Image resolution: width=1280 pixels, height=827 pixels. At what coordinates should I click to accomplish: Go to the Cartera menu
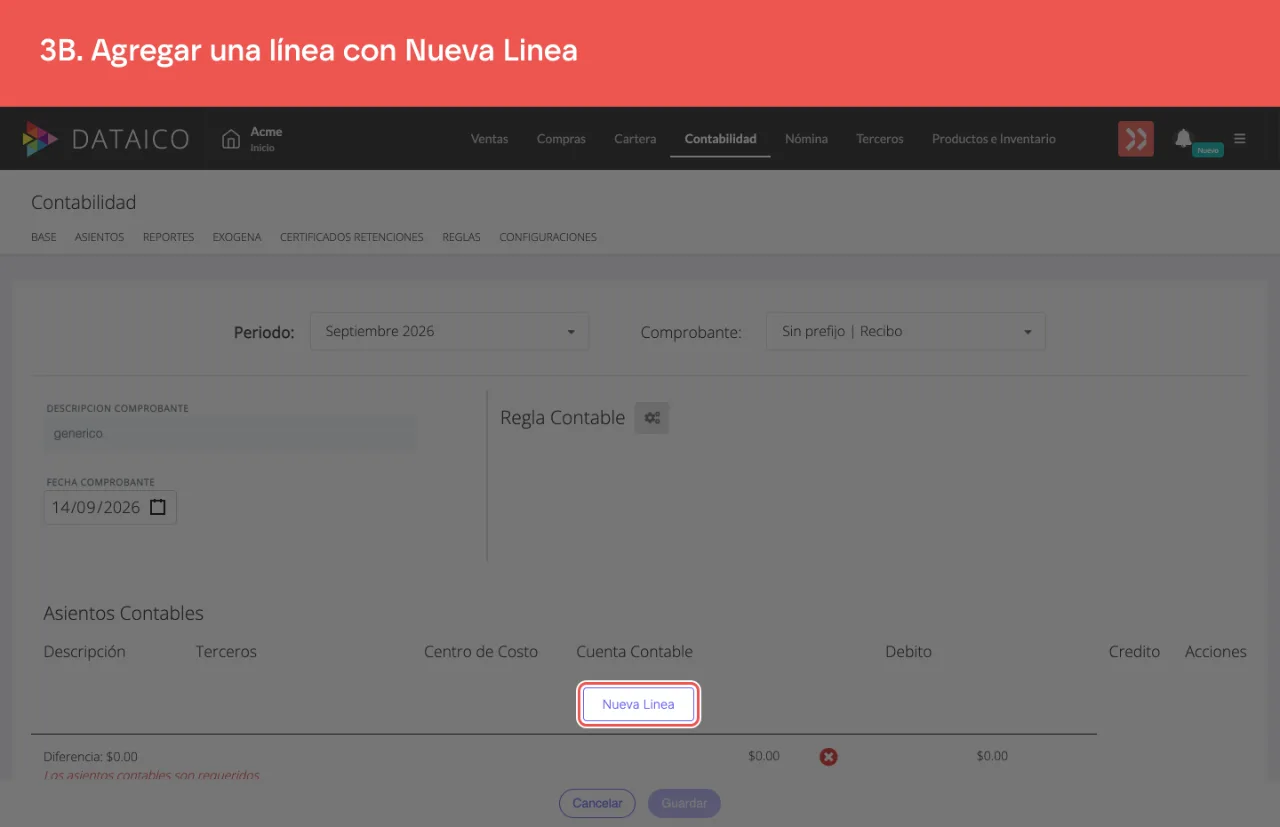coord(635,139)
